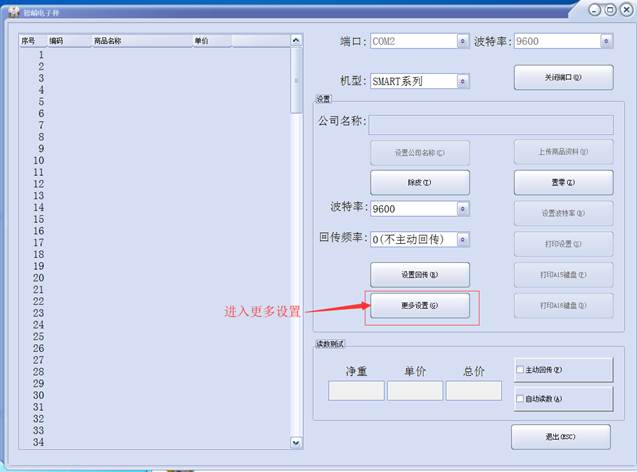Open the 波特率 dropdown inside the 设置 group
Image resolution: width=637 pixels, height=472 pixels.
pos(463,209)
